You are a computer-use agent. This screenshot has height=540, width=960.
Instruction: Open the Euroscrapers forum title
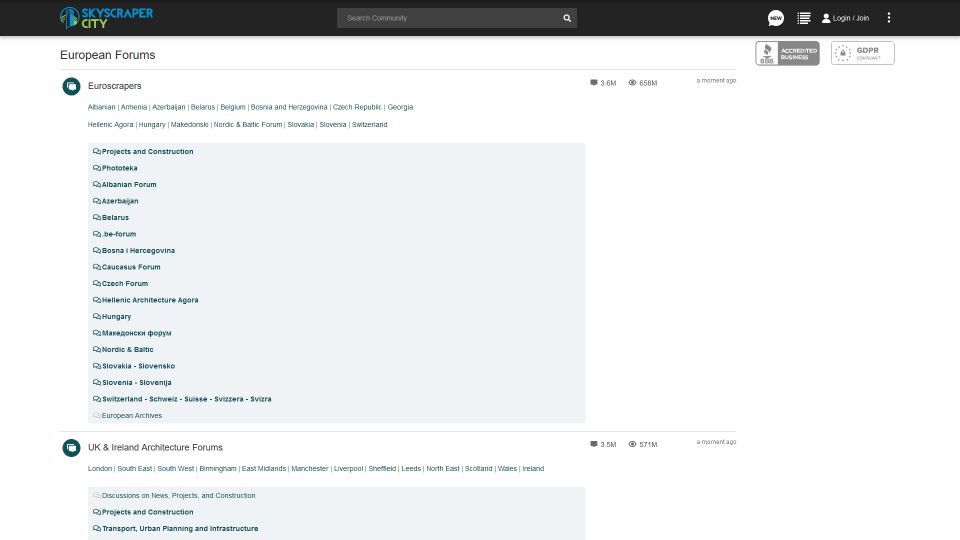coord(114,86)
